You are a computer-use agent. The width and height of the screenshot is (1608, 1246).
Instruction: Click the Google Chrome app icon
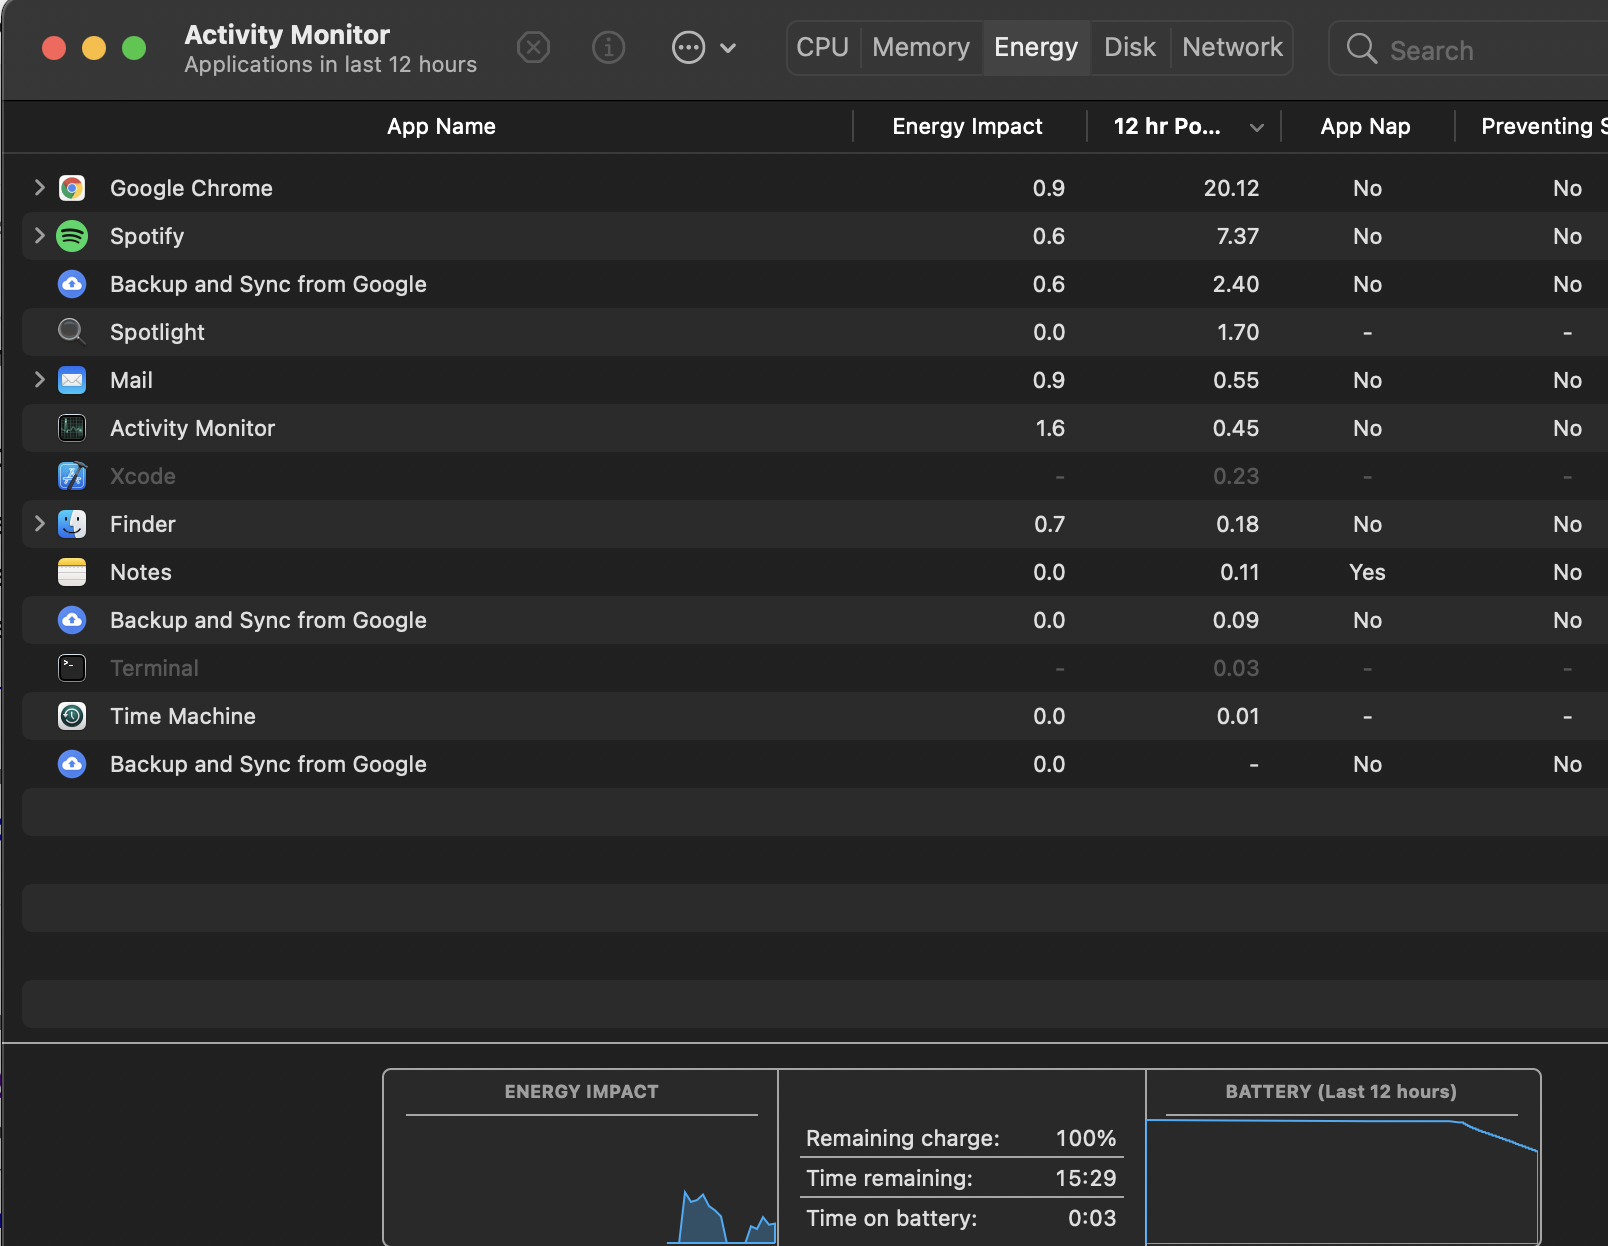(x=72, y=188)
